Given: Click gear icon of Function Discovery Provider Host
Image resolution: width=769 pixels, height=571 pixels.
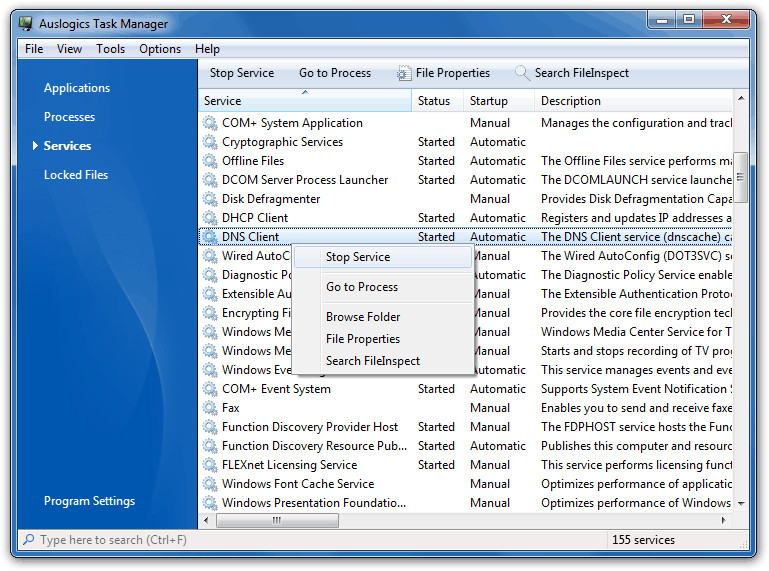Looking at the screenshot, I should point(210,427).
